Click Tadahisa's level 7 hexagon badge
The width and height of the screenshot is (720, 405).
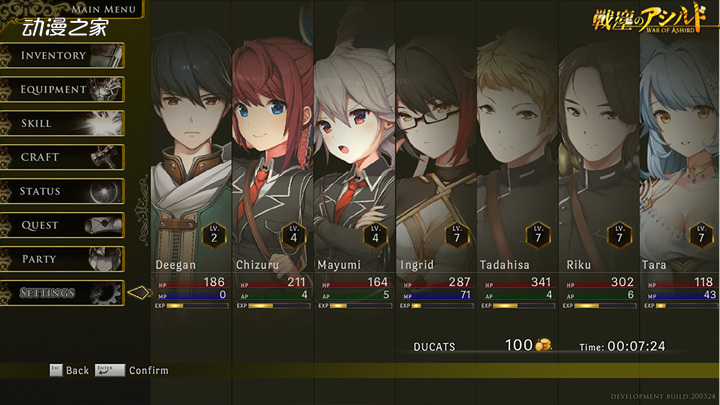coord(538,235)
